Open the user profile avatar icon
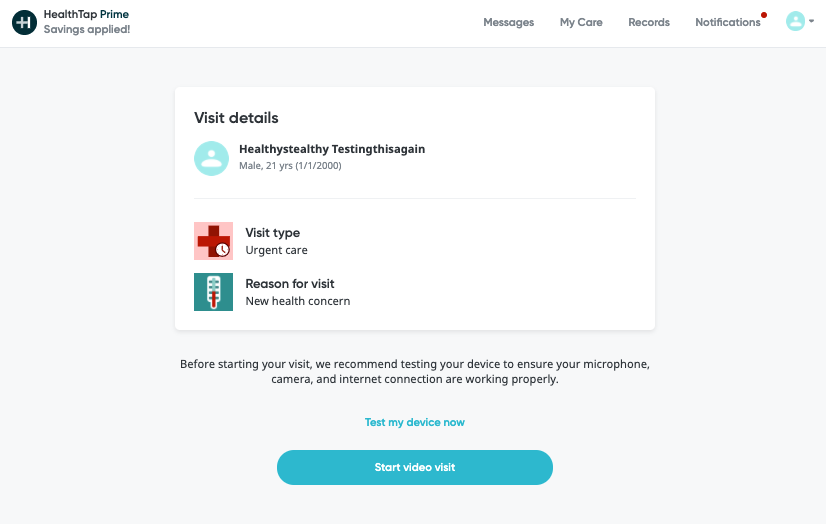The image size is (826, 524). (x=795, y=22)
